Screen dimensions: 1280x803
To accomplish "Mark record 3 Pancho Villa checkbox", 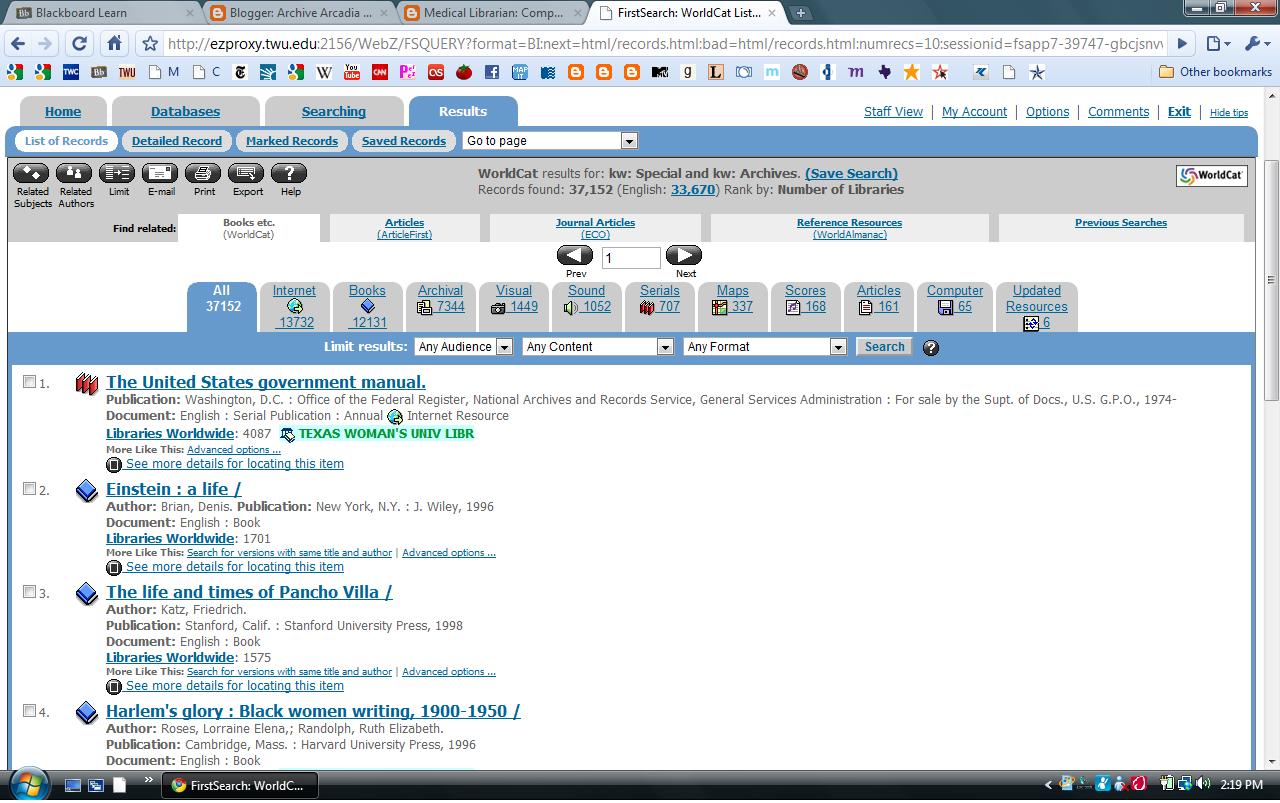I will coord(30,592).
